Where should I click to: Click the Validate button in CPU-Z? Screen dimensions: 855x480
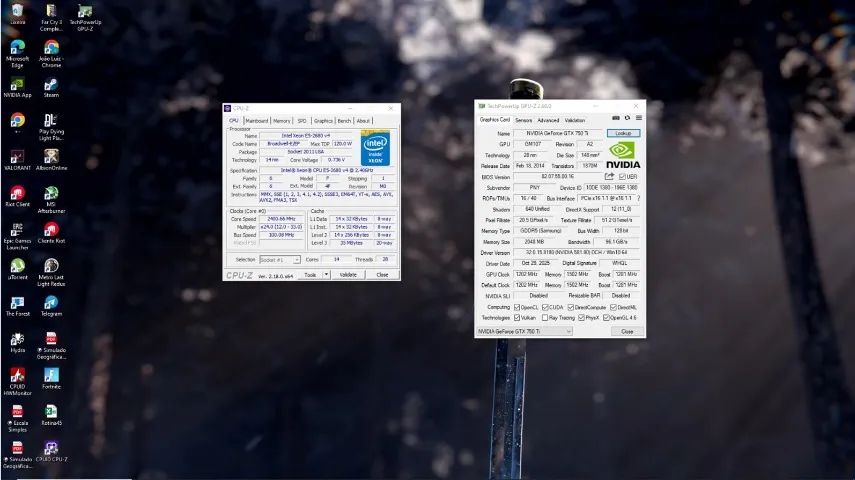(x=348, y=274)
